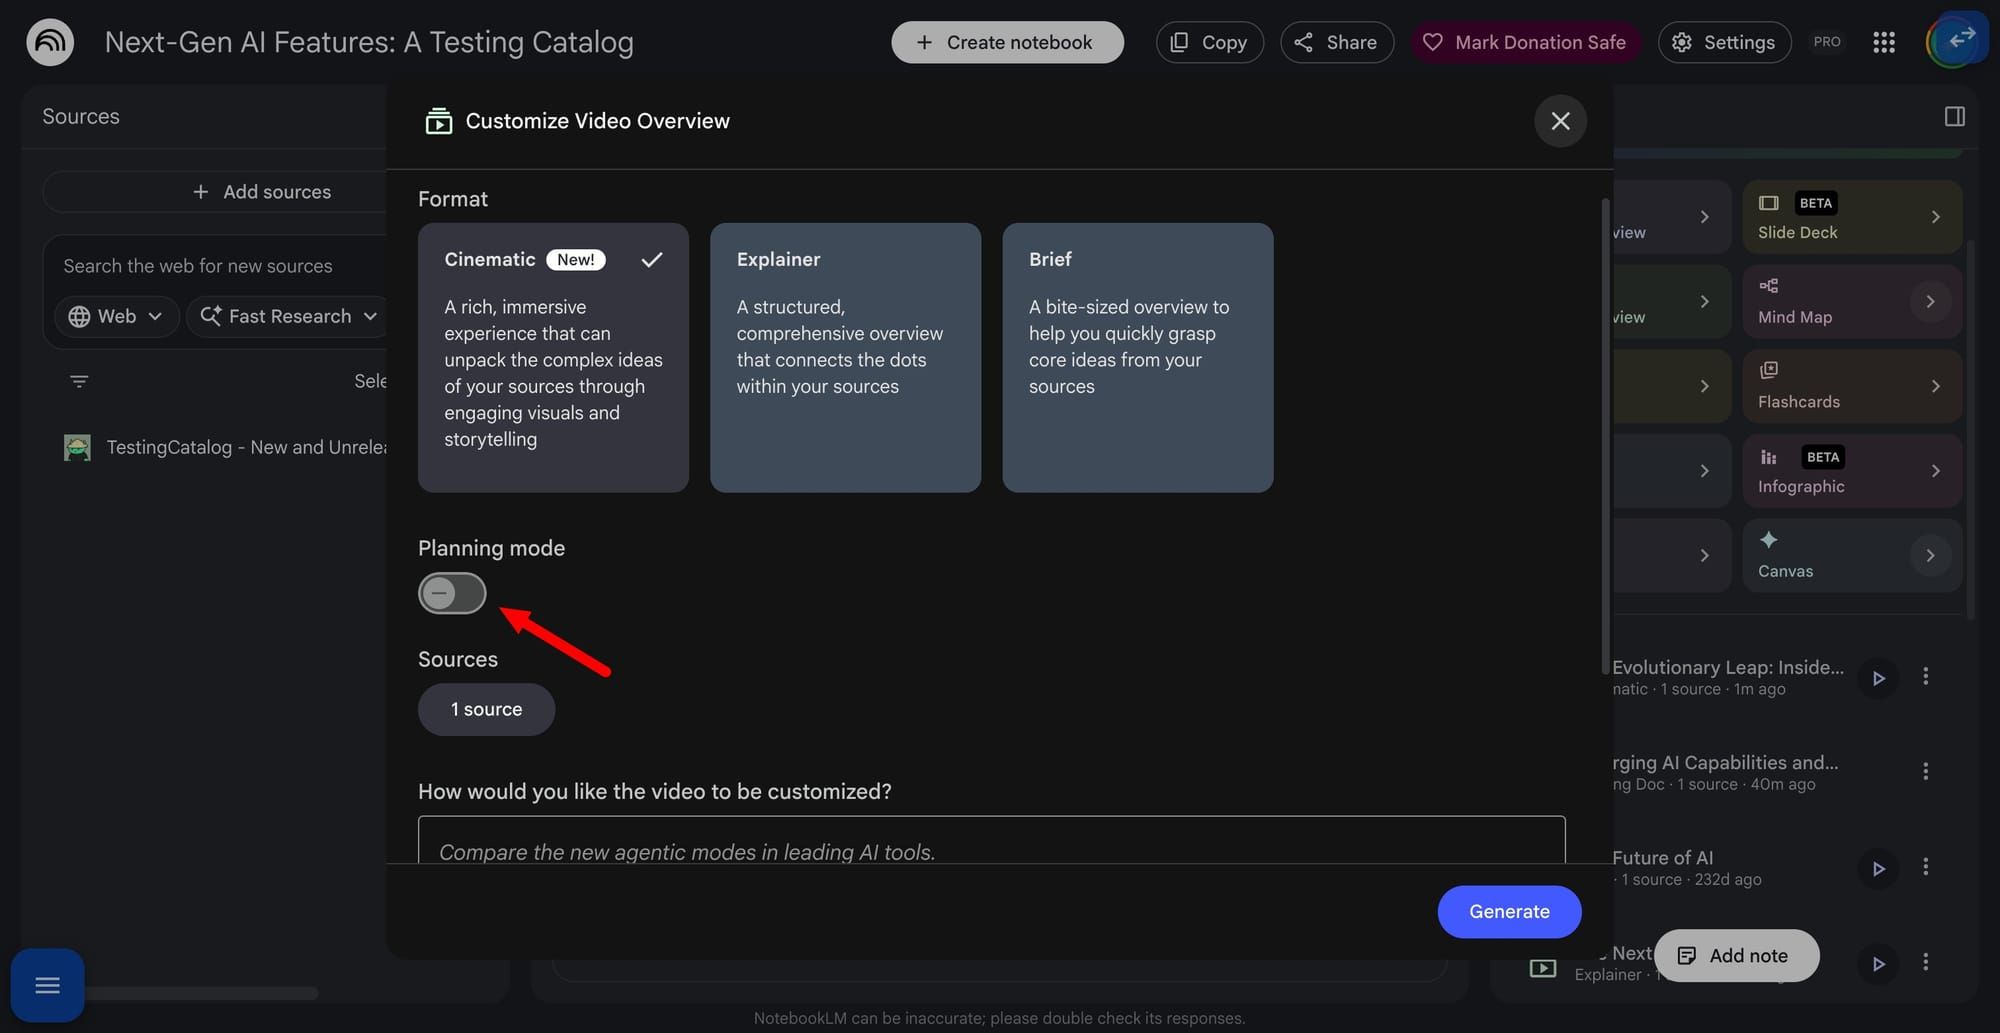Click Mark Donation Safe
Image resolution: width=2000 pixels, height=1033 pixels.
[x=1525, y=42]
